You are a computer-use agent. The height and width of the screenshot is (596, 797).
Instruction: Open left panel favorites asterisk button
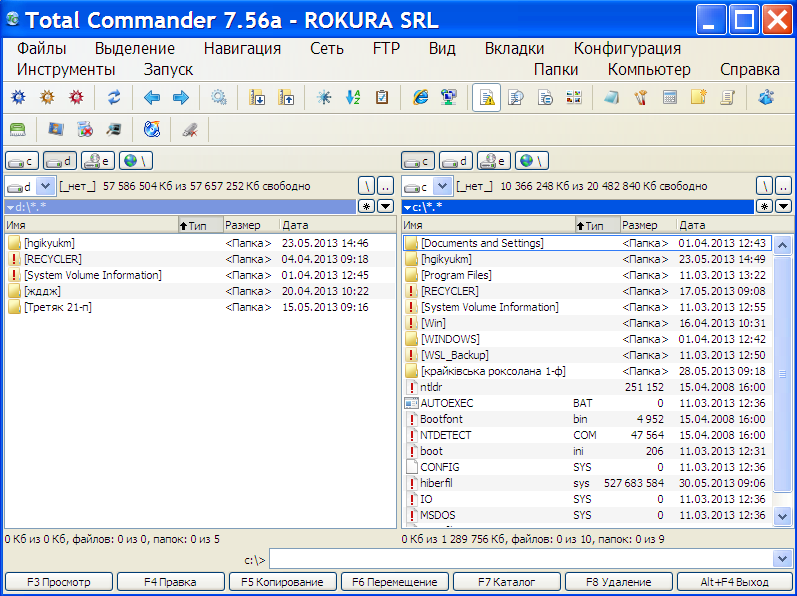tap(365, 206)
